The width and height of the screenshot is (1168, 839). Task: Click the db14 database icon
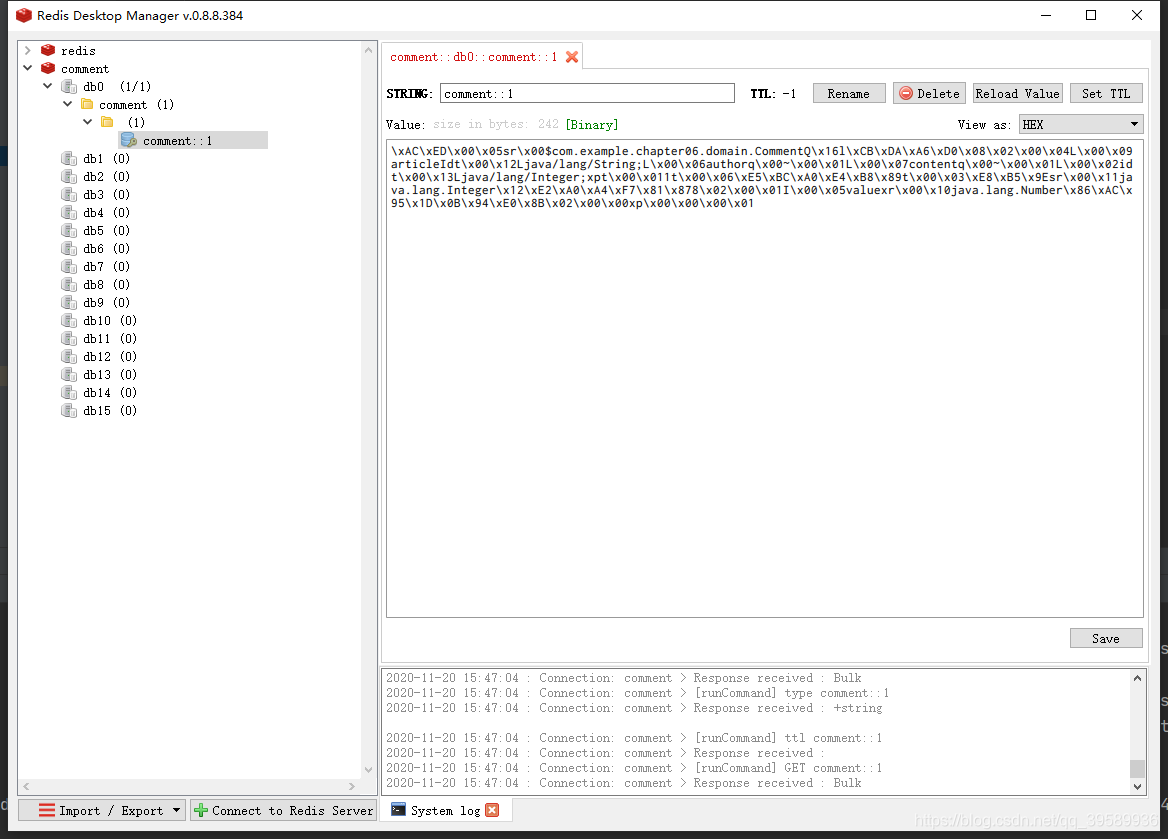point(69,392)
